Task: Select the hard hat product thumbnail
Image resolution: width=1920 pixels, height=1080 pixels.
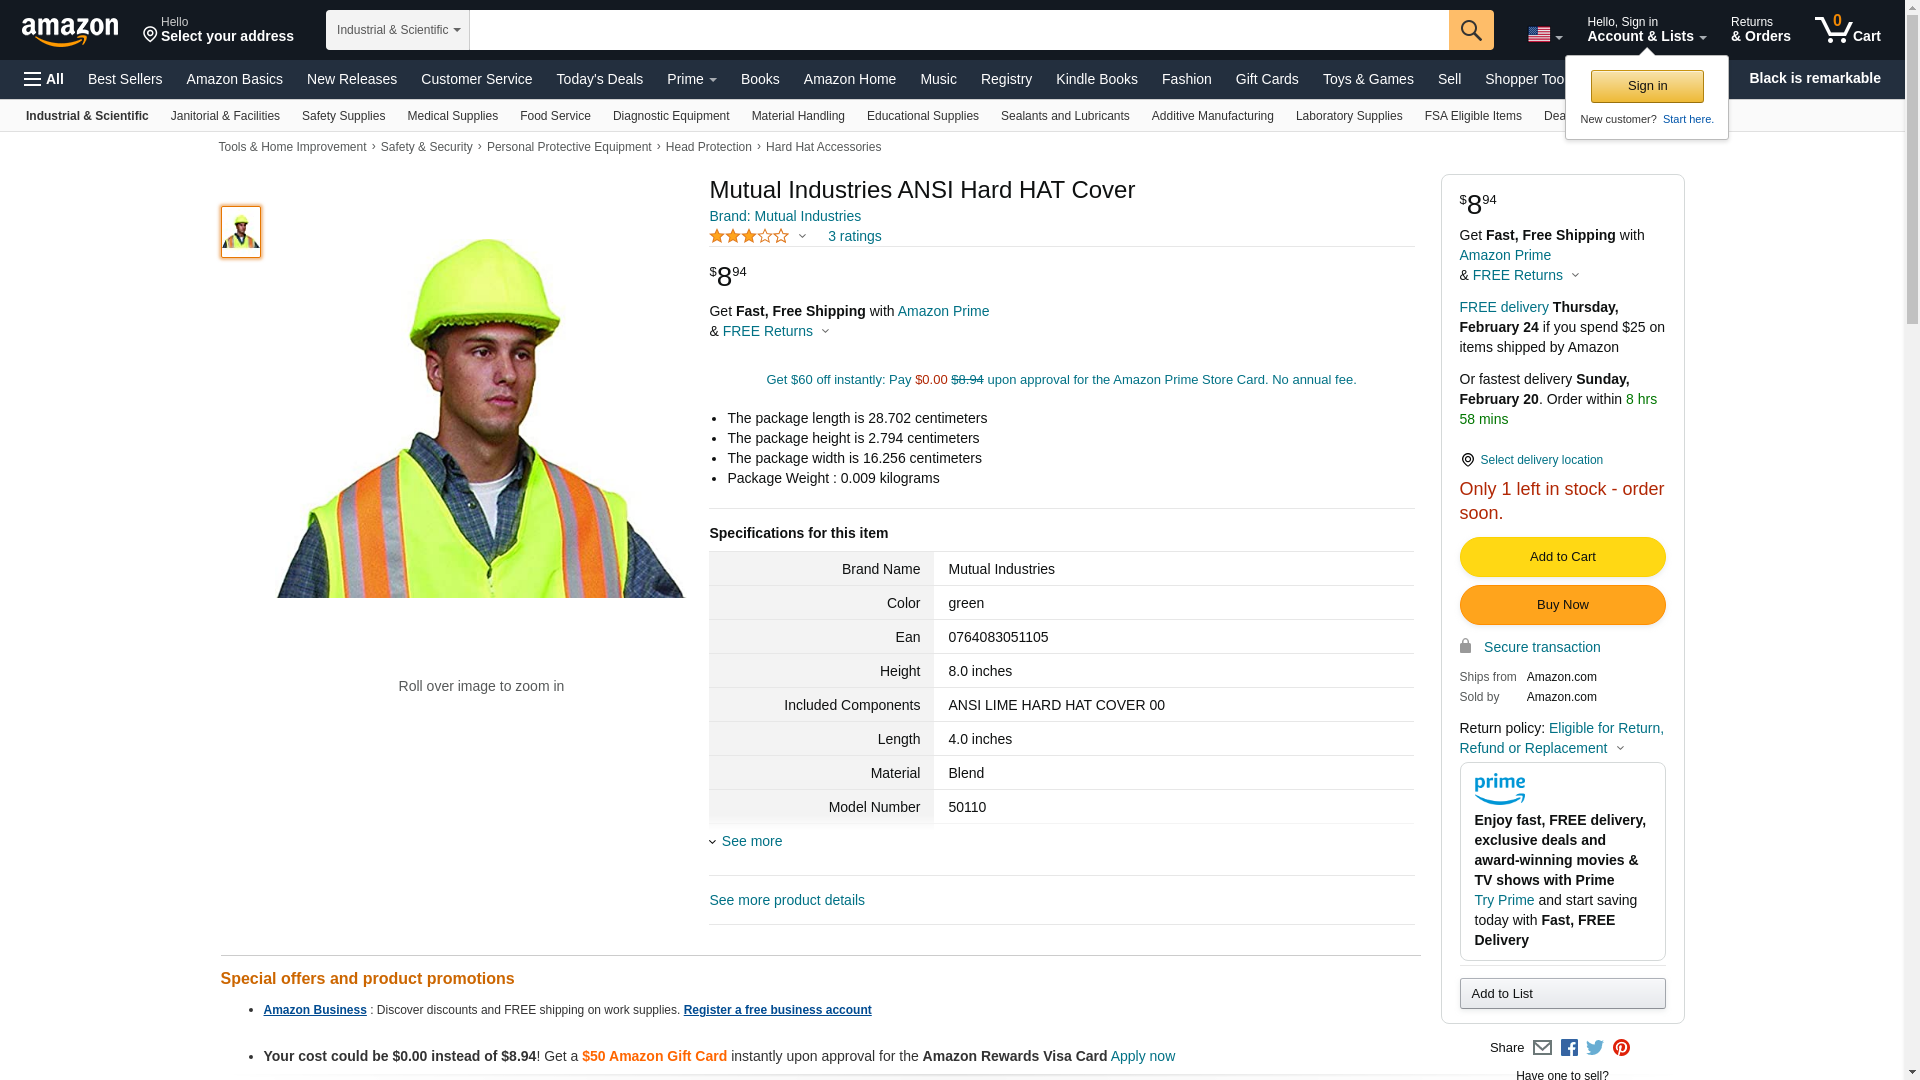Action: click(241, 232)
